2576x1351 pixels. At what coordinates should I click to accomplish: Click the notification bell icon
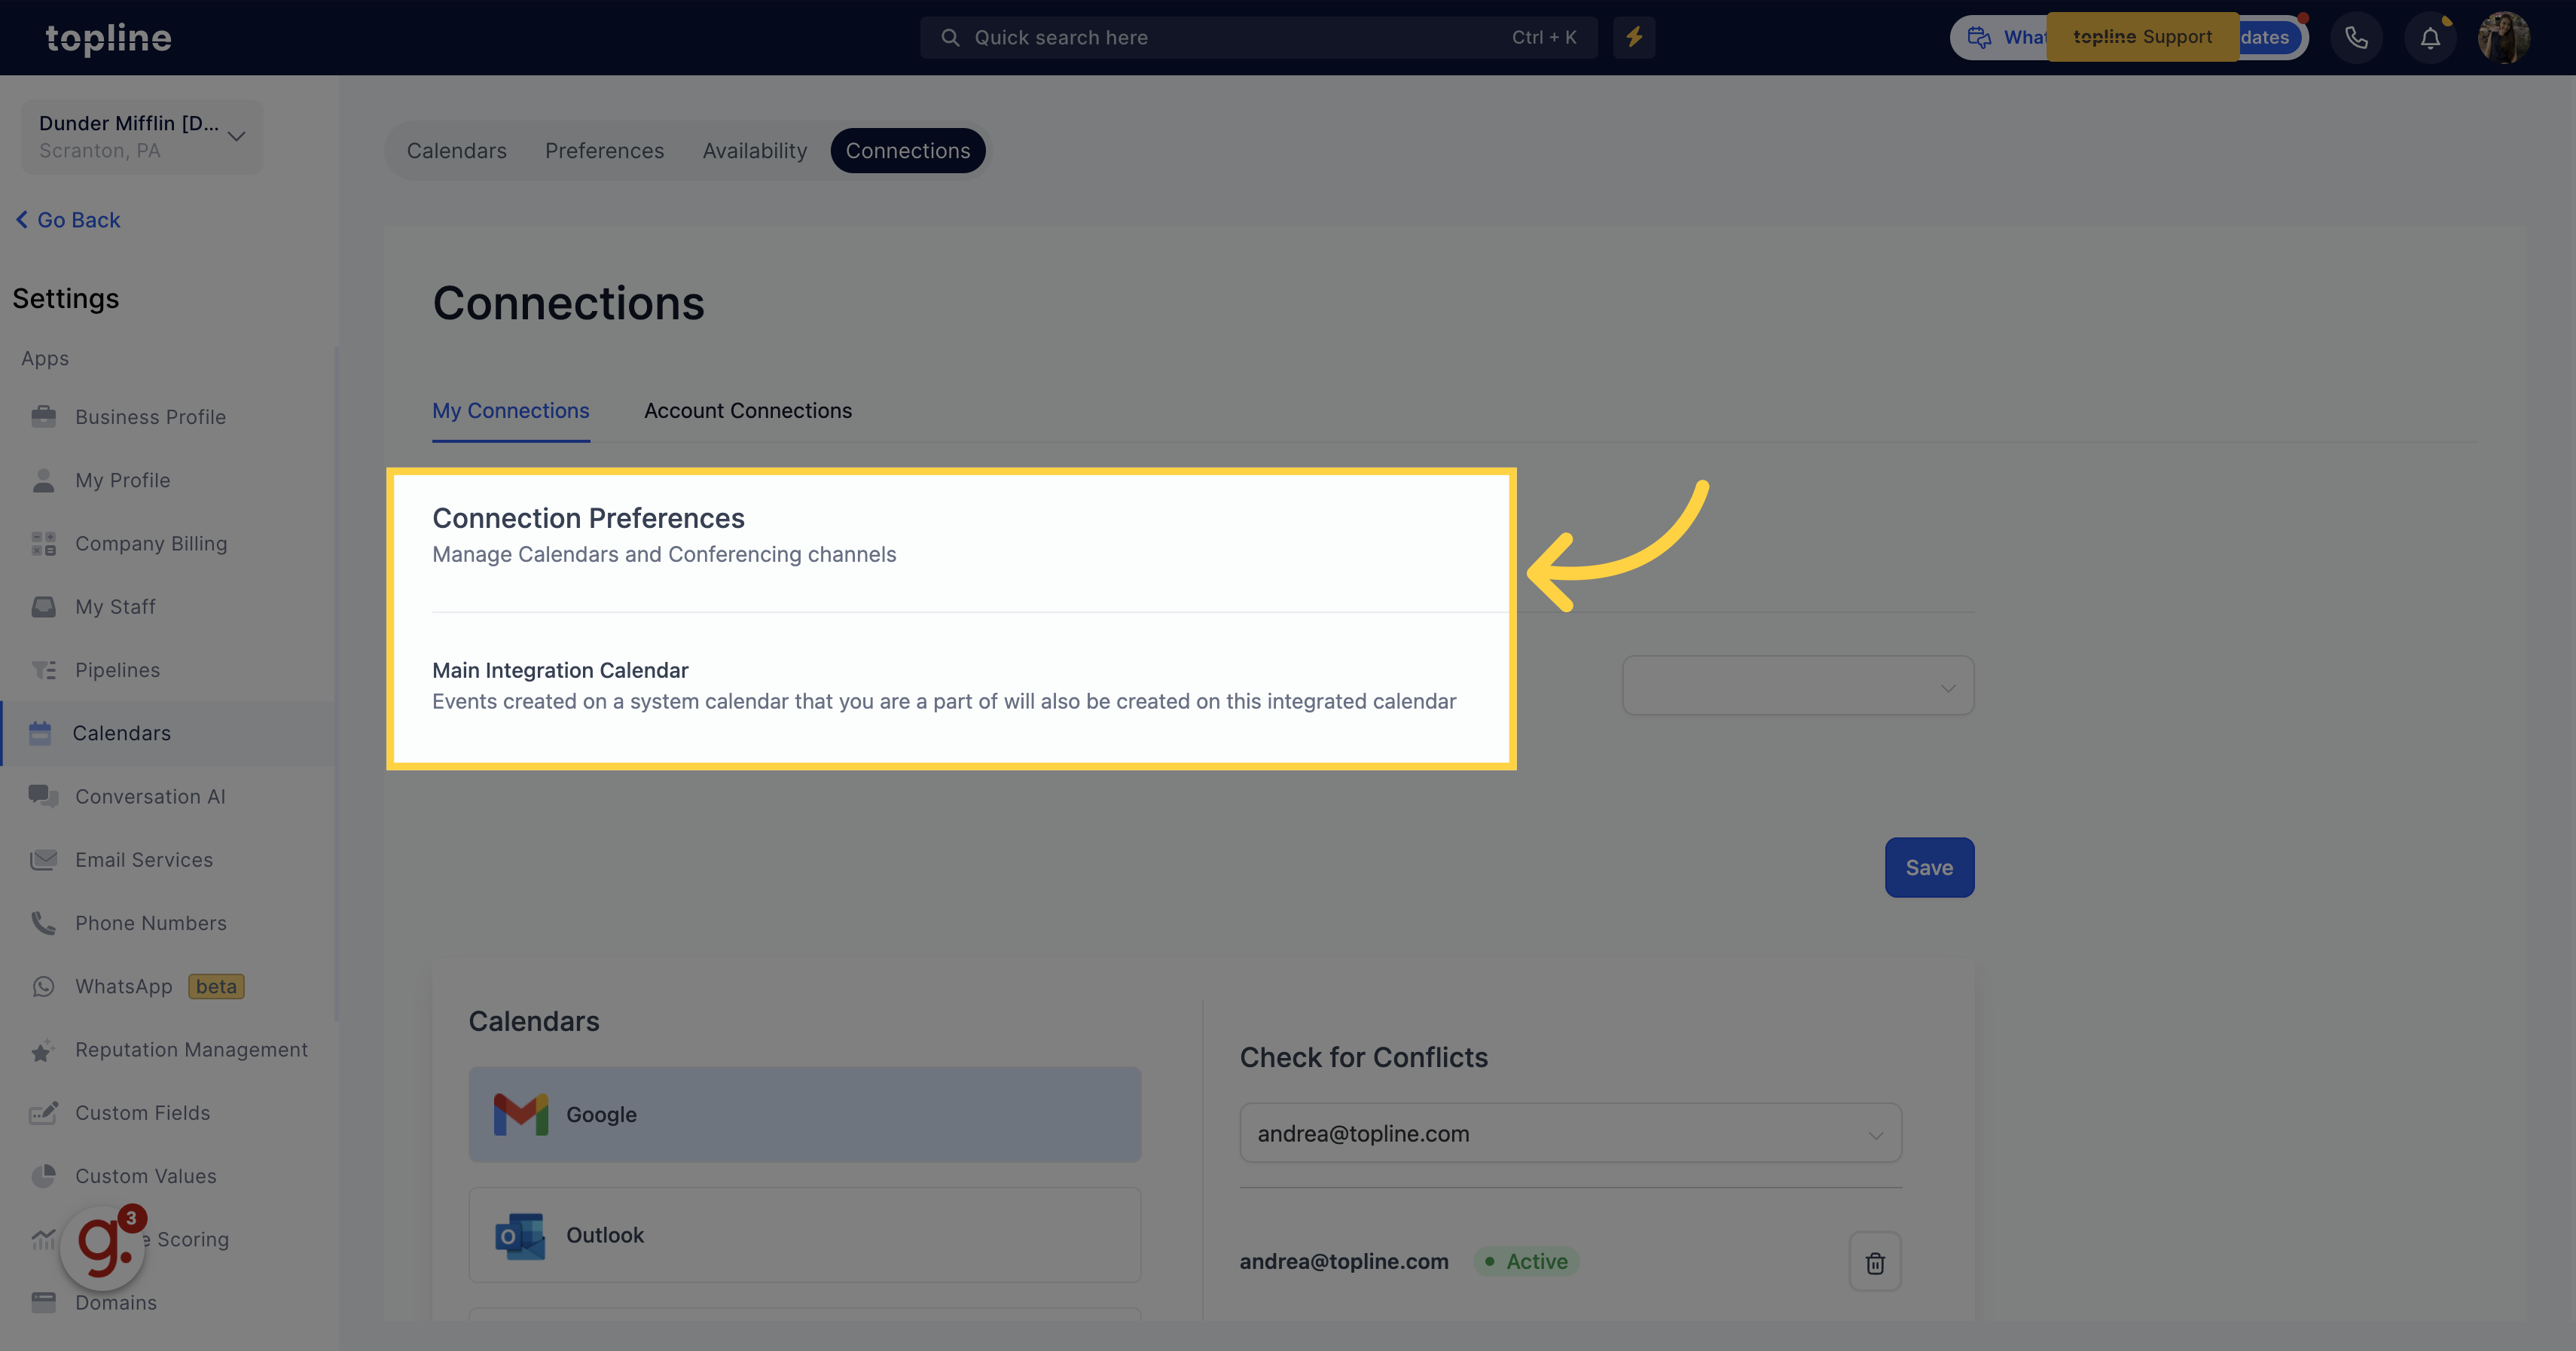point(2428,36)
